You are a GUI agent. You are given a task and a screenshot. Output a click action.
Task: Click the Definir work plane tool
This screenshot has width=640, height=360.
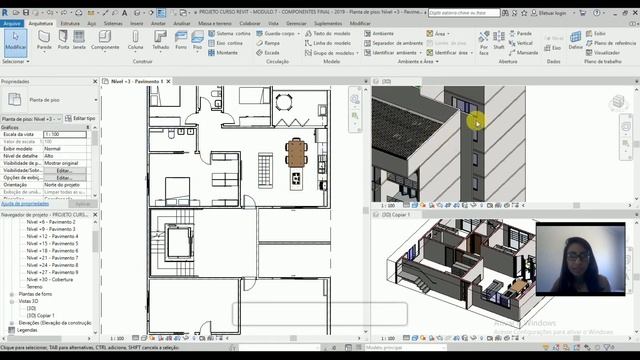(576, 40)
